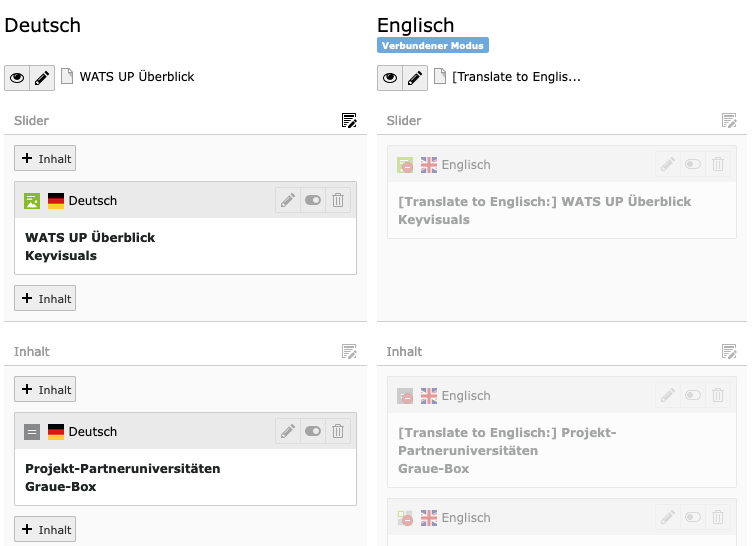Edit all Slider column records in Deutsch
The image size is (753, 546).
click(349, 121)
